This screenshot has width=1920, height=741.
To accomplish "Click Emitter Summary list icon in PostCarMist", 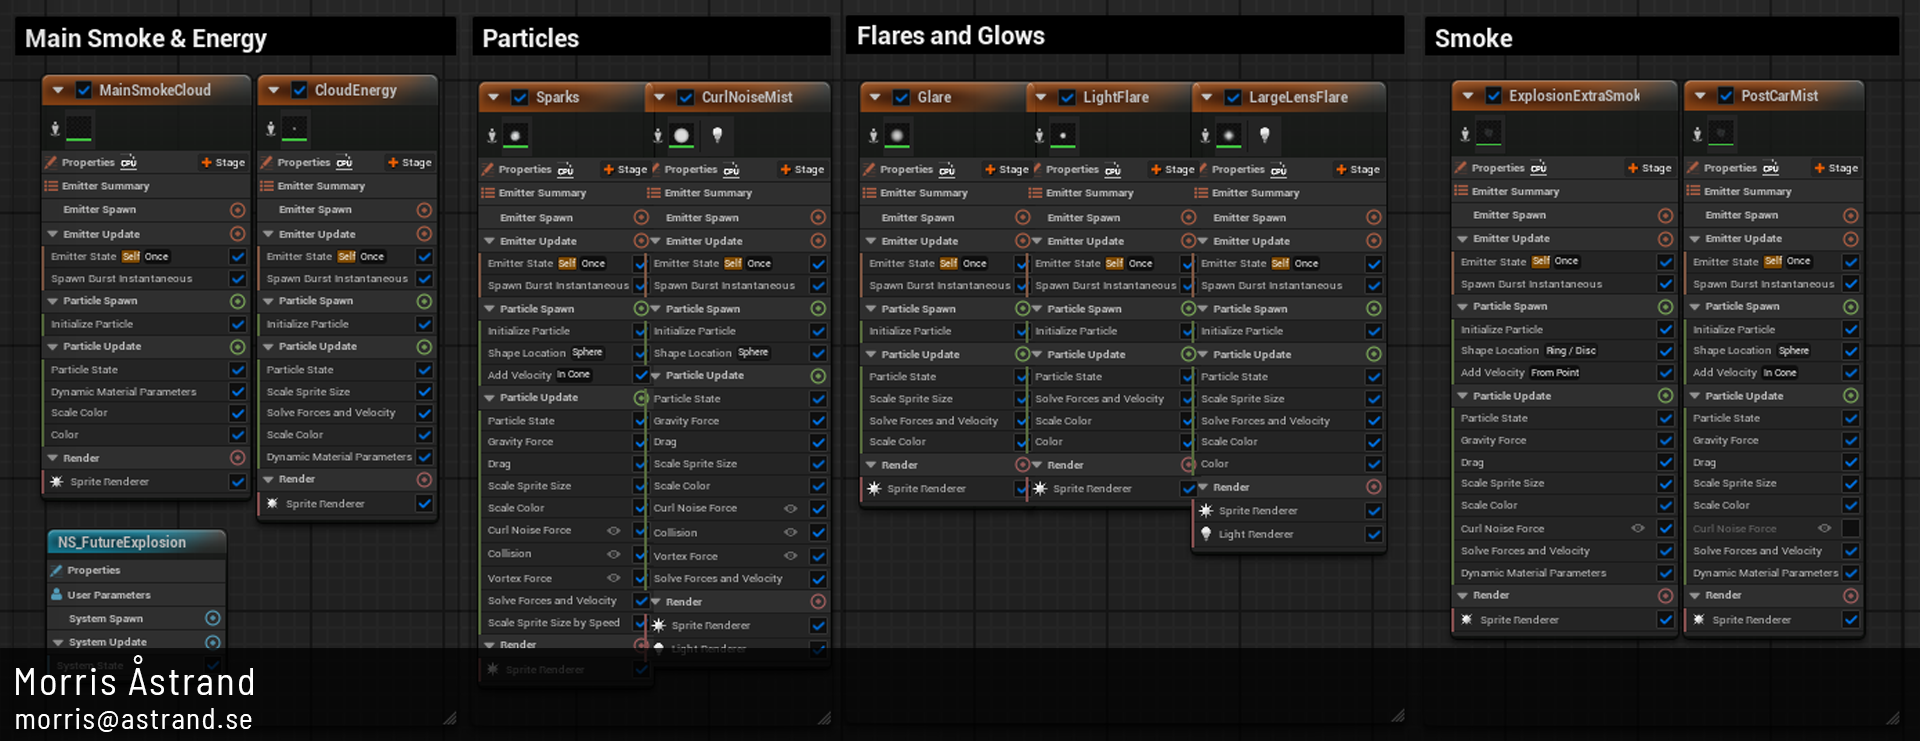I will point(1693,191).
